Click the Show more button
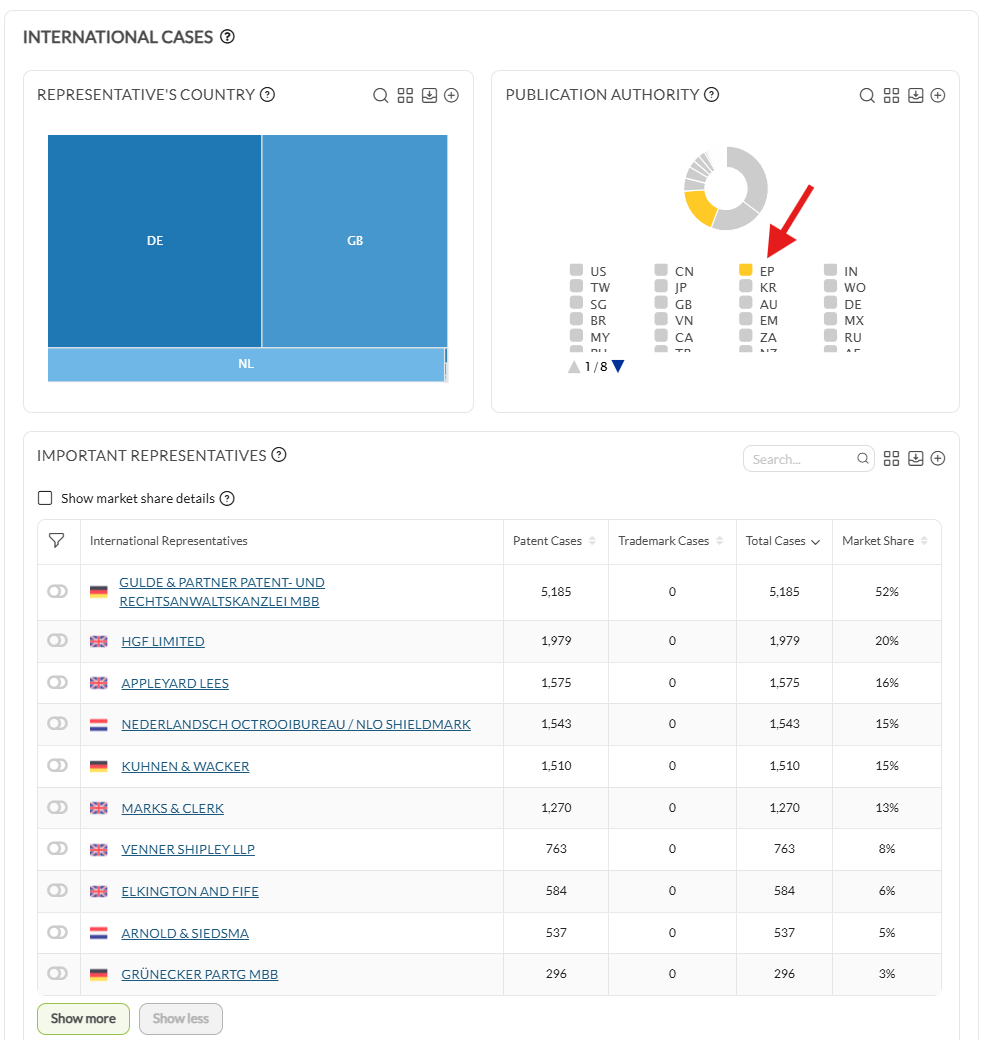The height and width of the screenshot is (1040, 992). 84,1018
